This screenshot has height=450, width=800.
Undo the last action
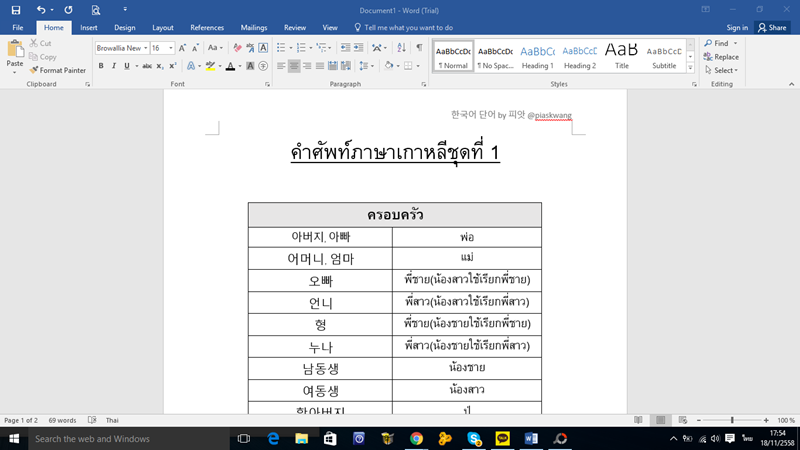pyautogui.click(x=41, y=10)
